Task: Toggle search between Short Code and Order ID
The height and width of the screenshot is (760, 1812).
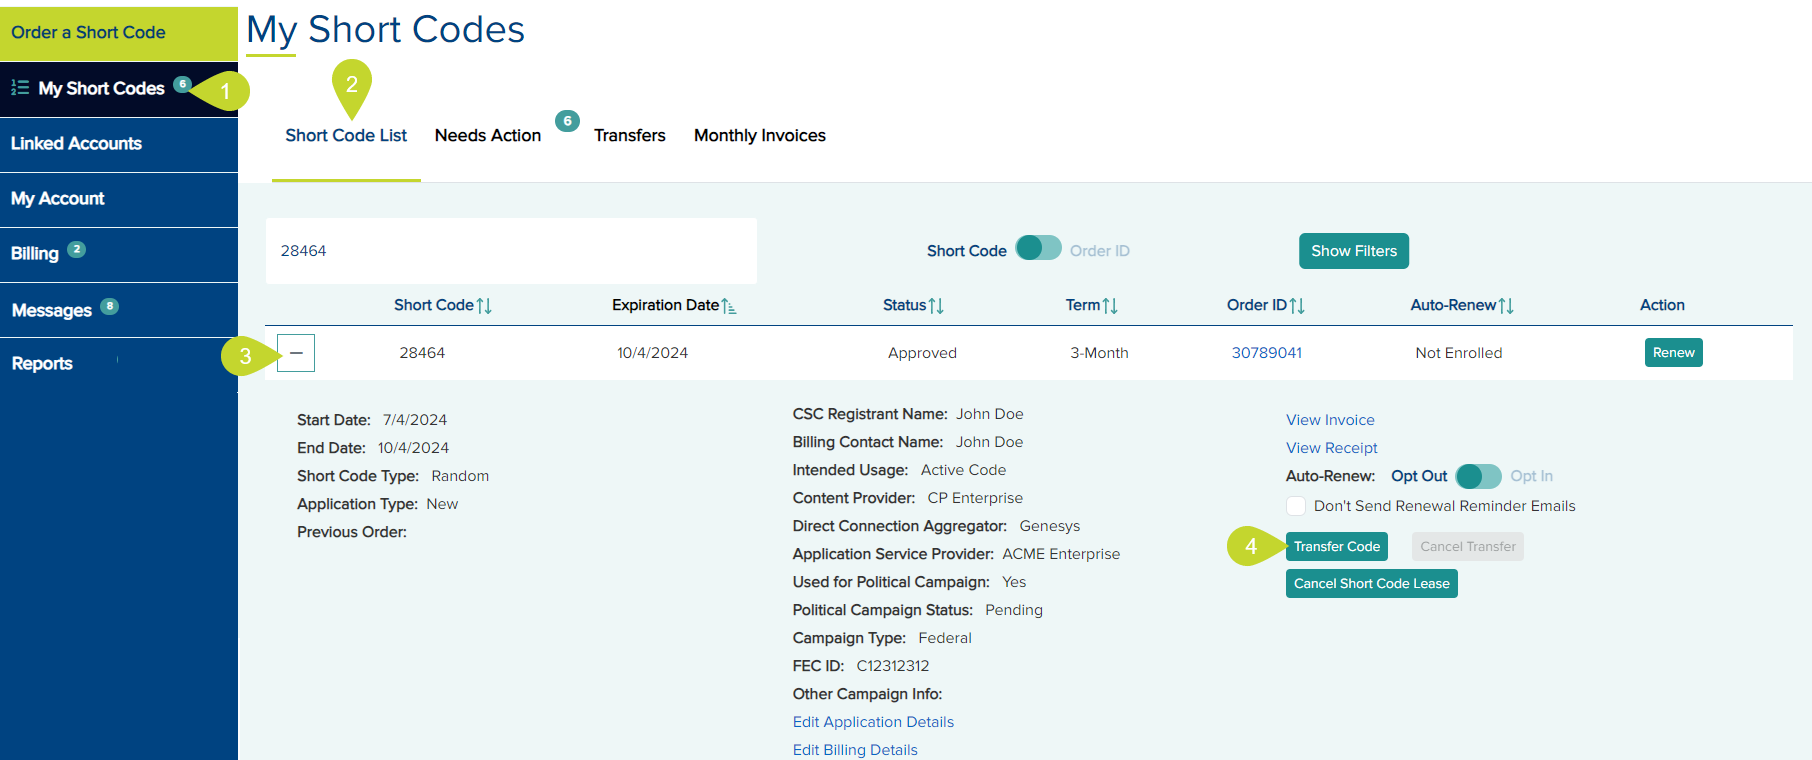Action: pos(1038,249)
